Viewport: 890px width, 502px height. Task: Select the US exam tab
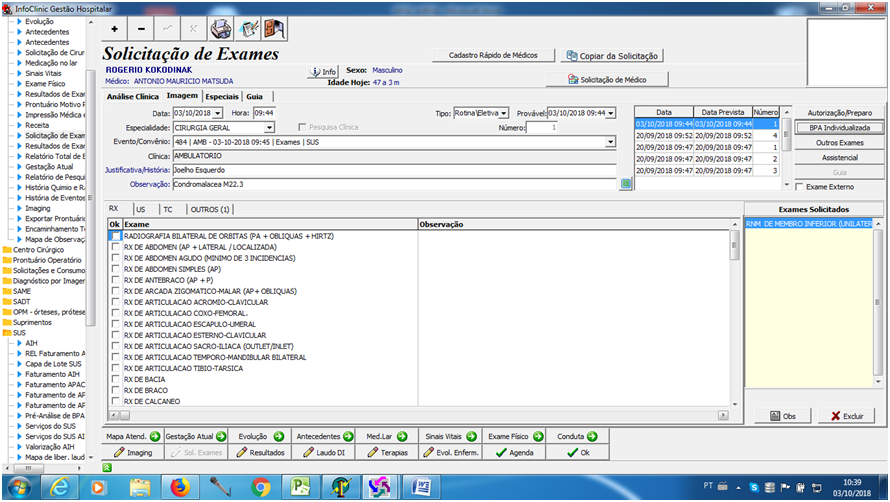coord(141,209)
